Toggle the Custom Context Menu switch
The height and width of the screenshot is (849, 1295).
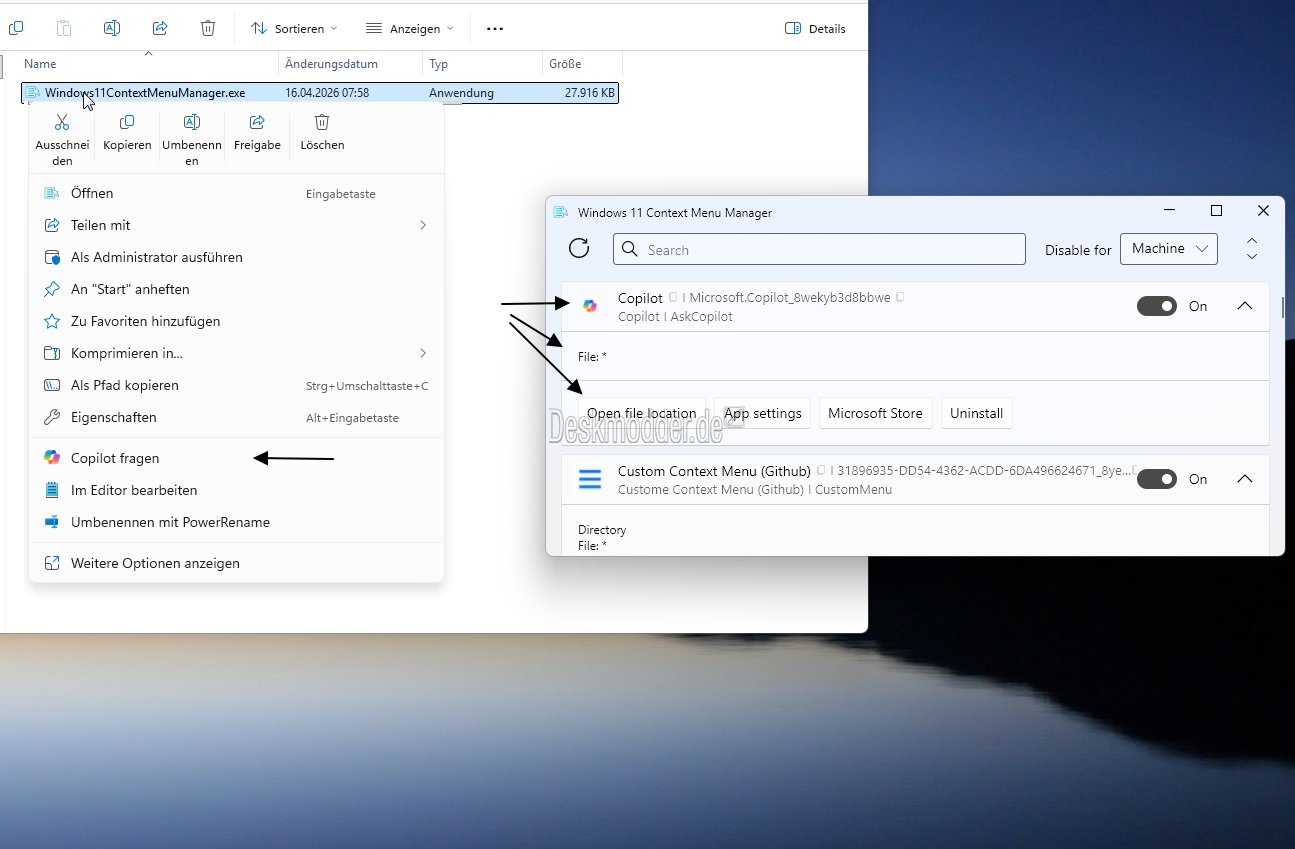1156,479
